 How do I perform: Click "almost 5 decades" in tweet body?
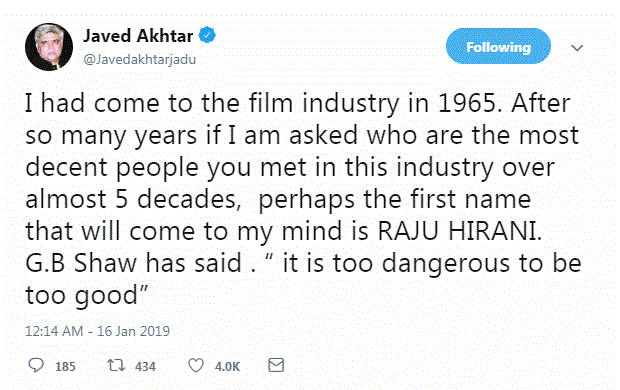(134, 199)
